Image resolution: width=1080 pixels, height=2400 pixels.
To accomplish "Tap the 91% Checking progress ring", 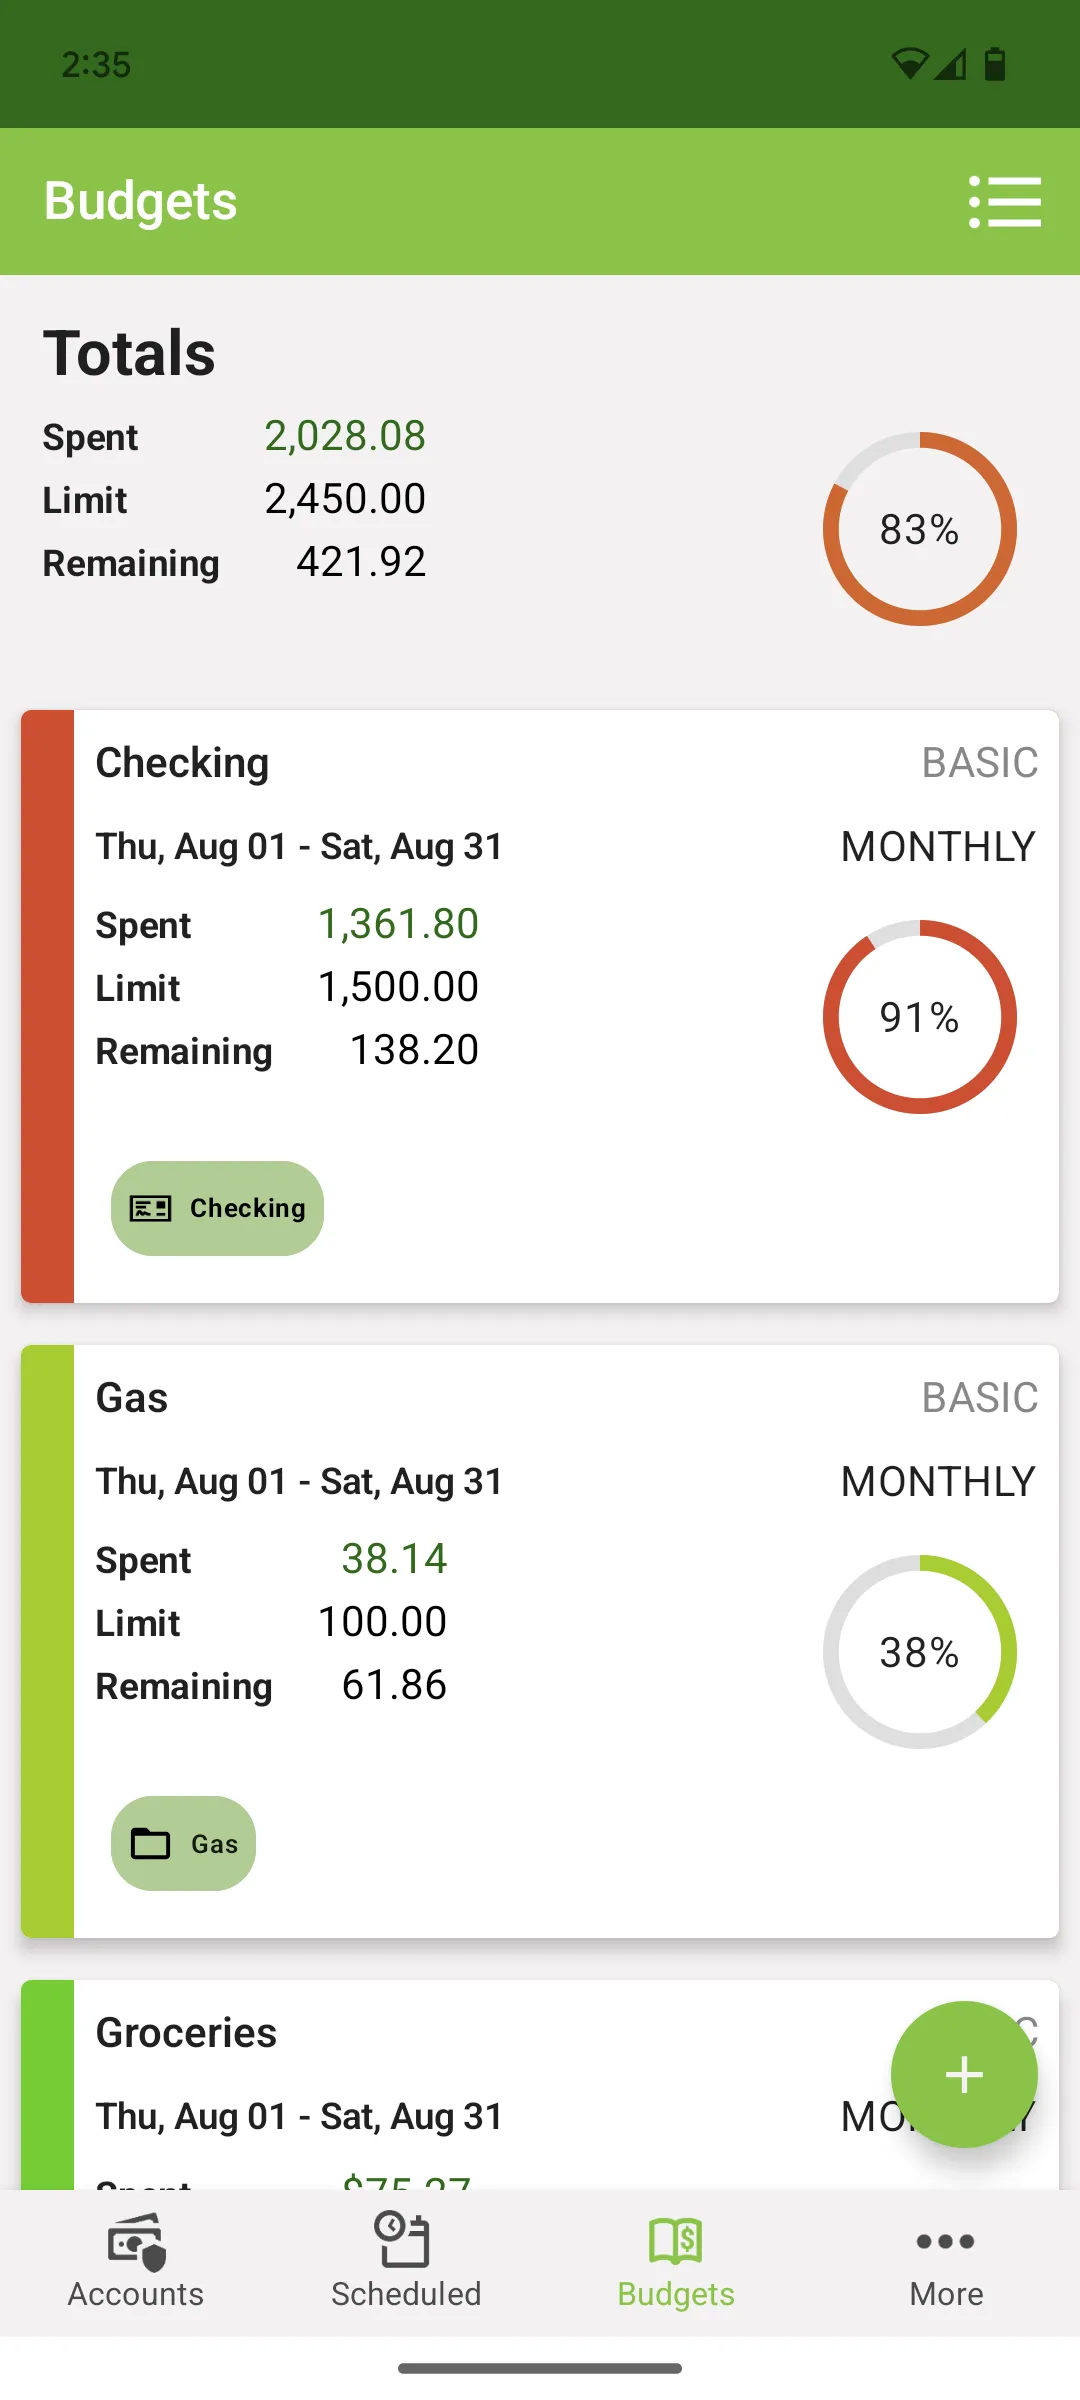I will 919,1017.
